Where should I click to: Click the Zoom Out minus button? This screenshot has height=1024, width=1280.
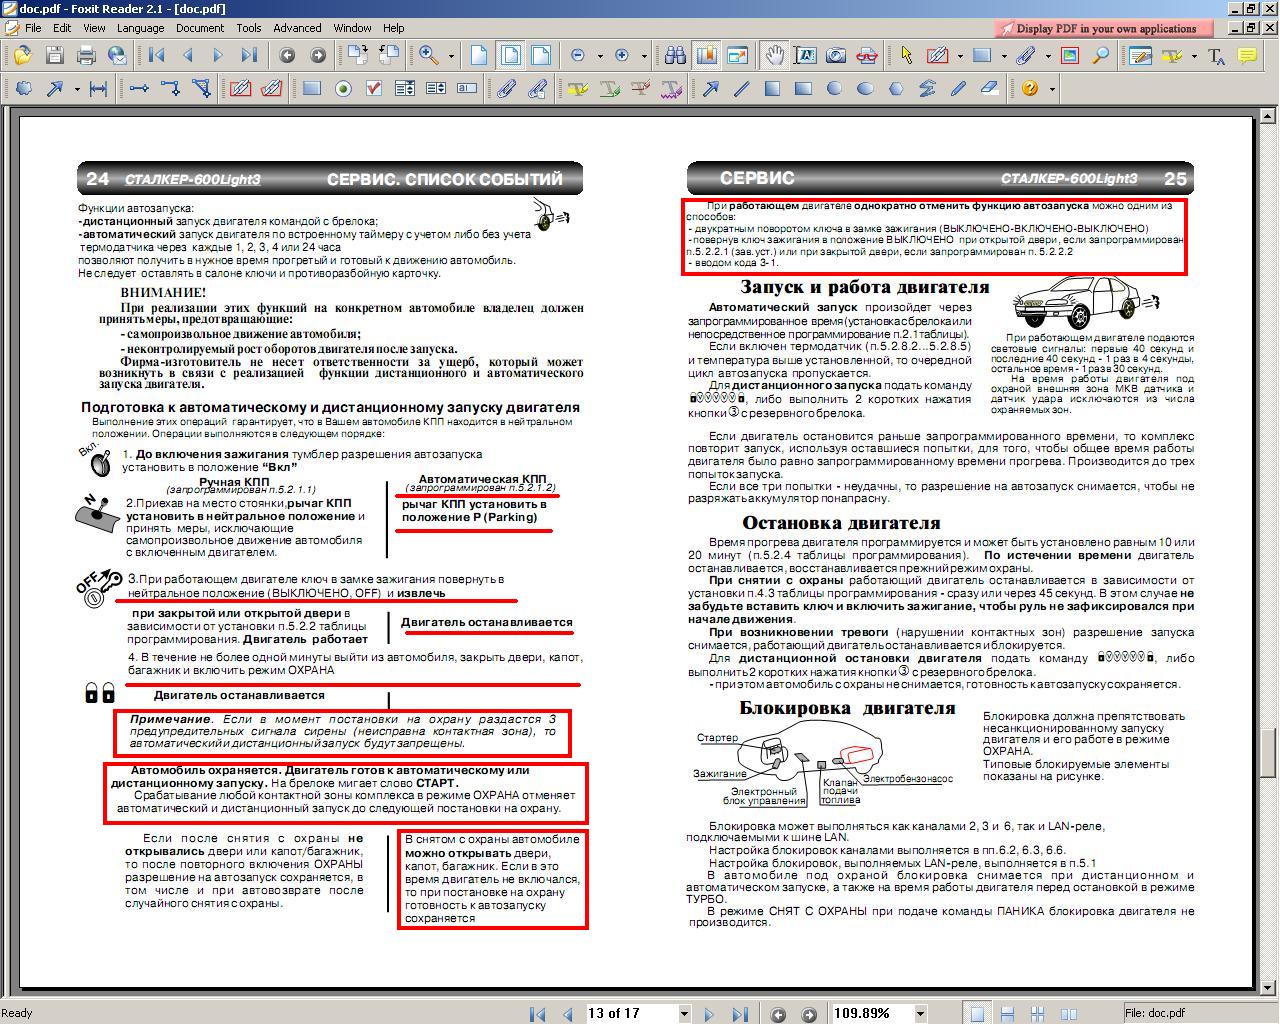578,56
